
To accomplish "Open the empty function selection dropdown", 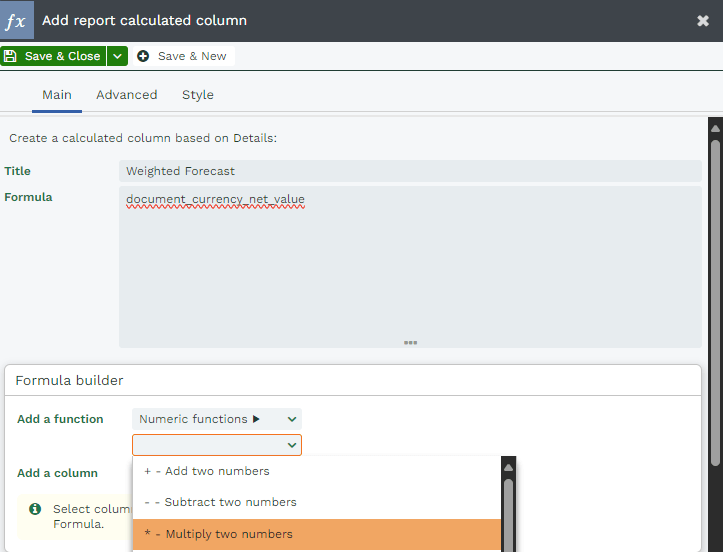I will click(x=217, y=445).
